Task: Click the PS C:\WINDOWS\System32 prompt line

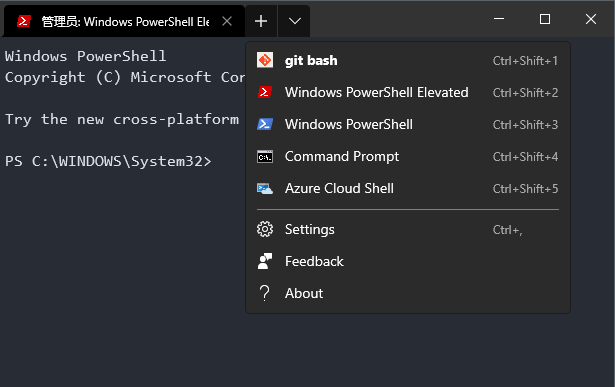Action: [108, 162]
